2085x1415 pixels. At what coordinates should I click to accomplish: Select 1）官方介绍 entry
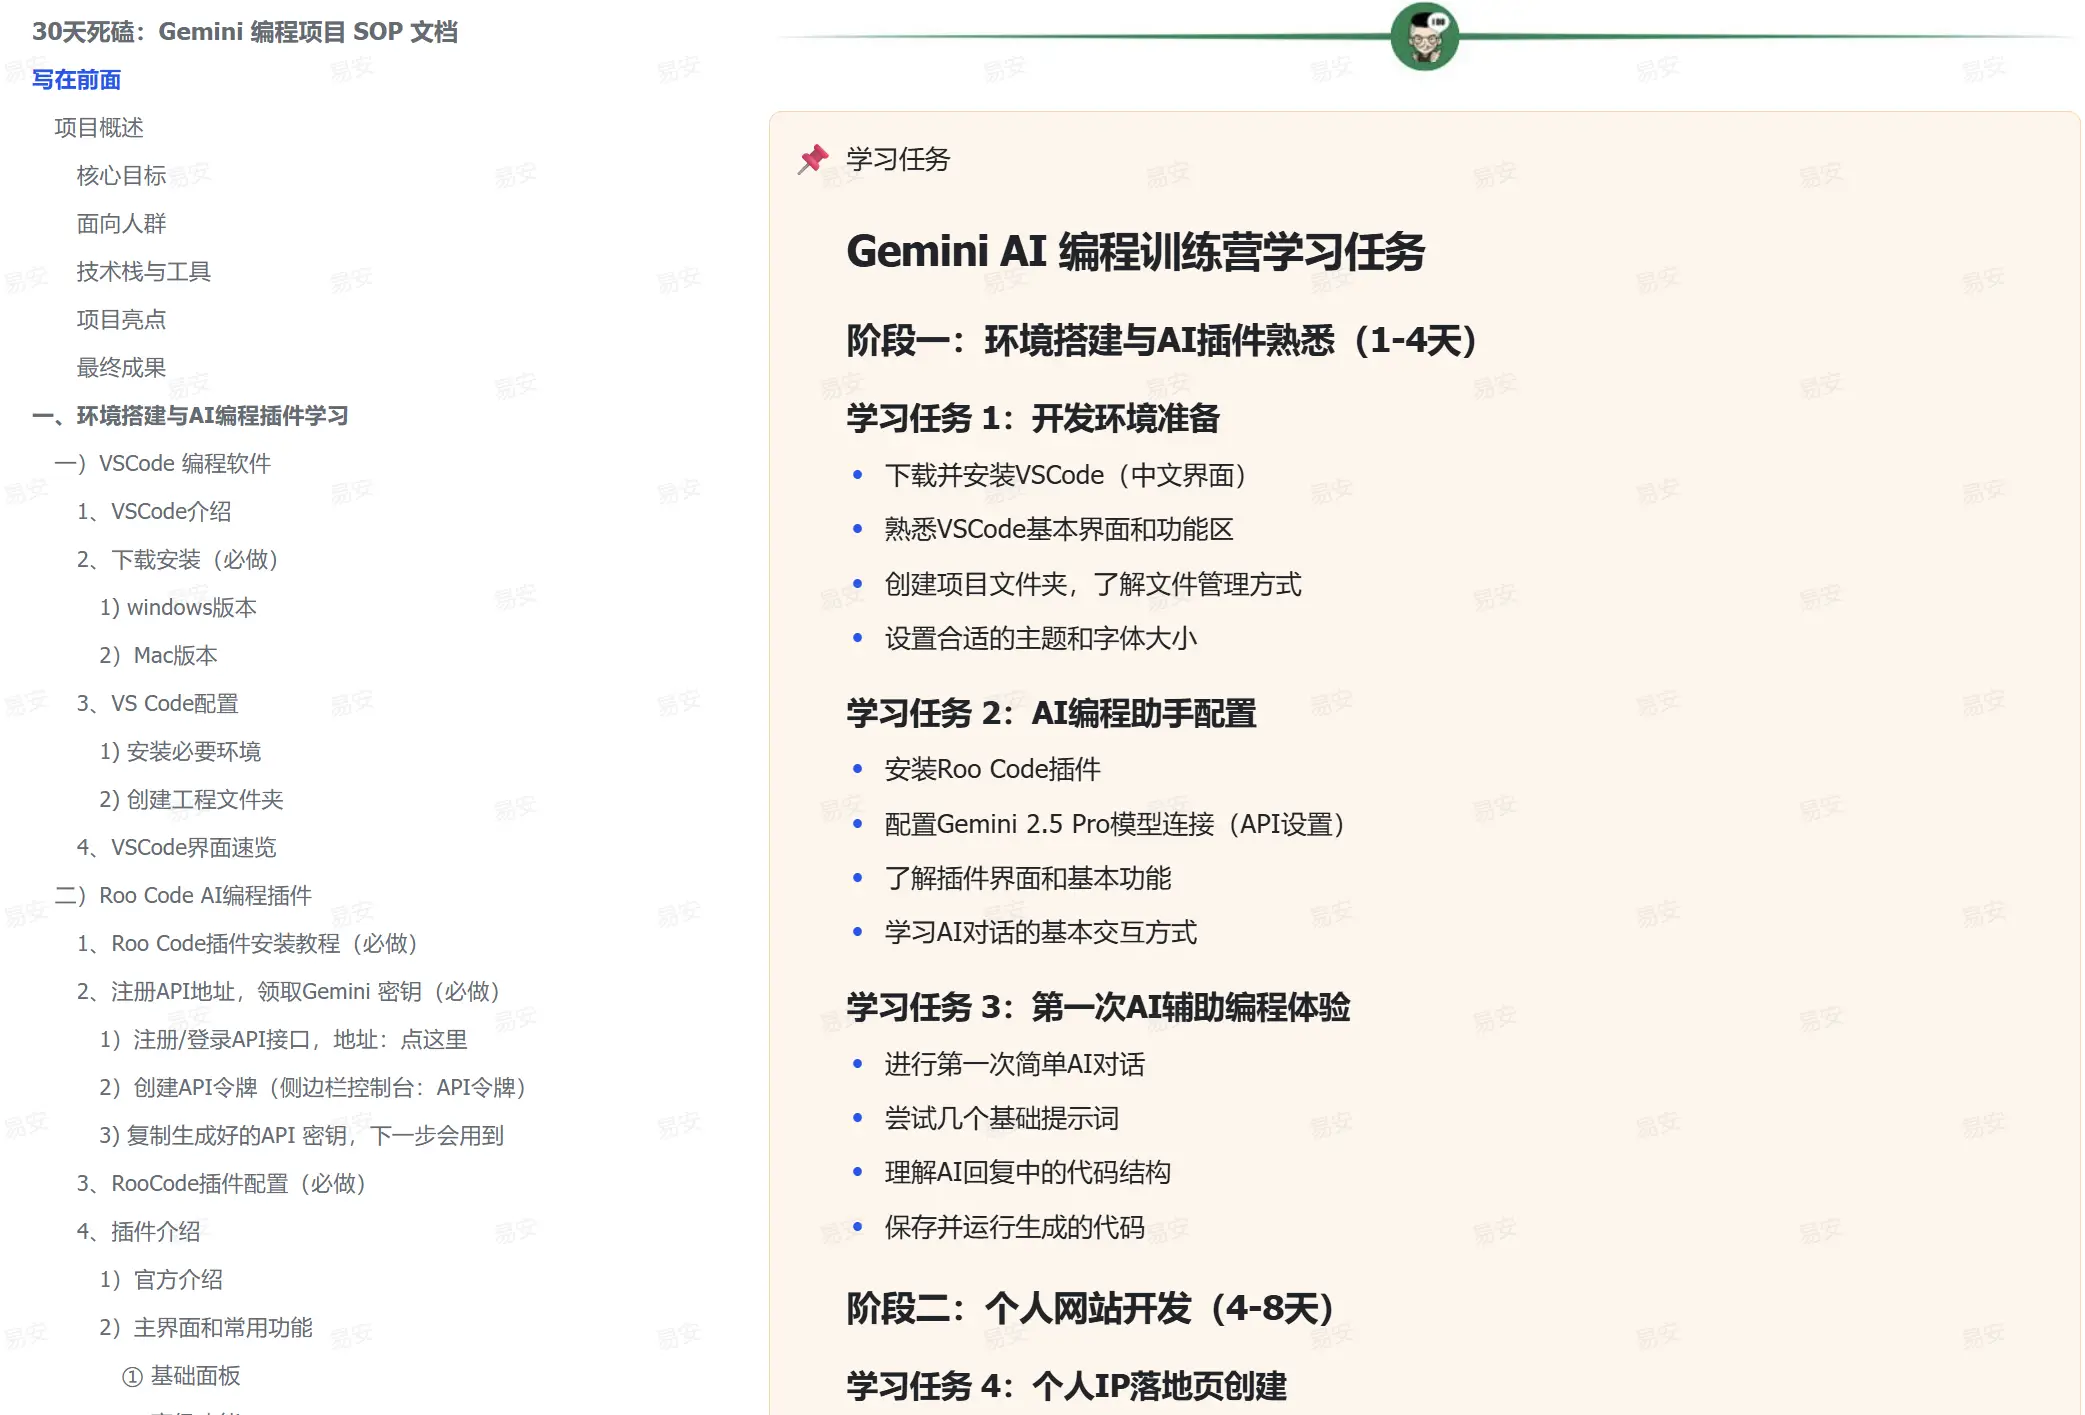161,1280
